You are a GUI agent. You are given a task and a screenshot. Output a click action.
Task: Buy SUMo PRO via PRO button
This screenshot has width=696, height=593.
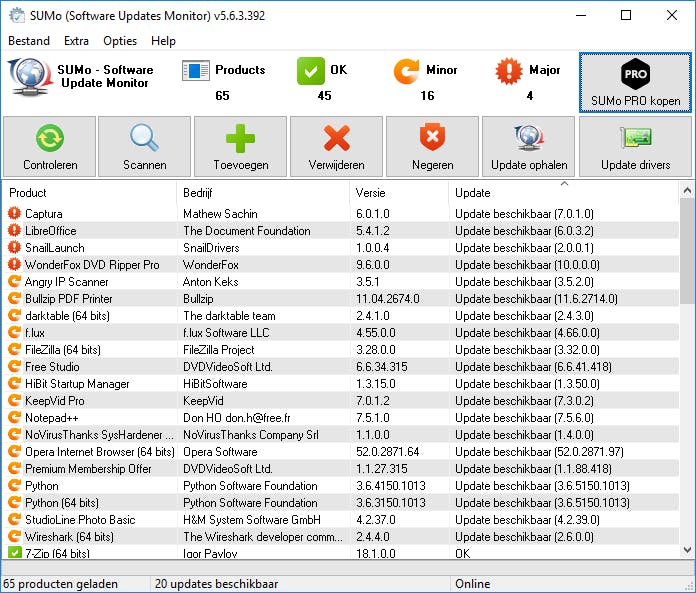coord(635,83)
